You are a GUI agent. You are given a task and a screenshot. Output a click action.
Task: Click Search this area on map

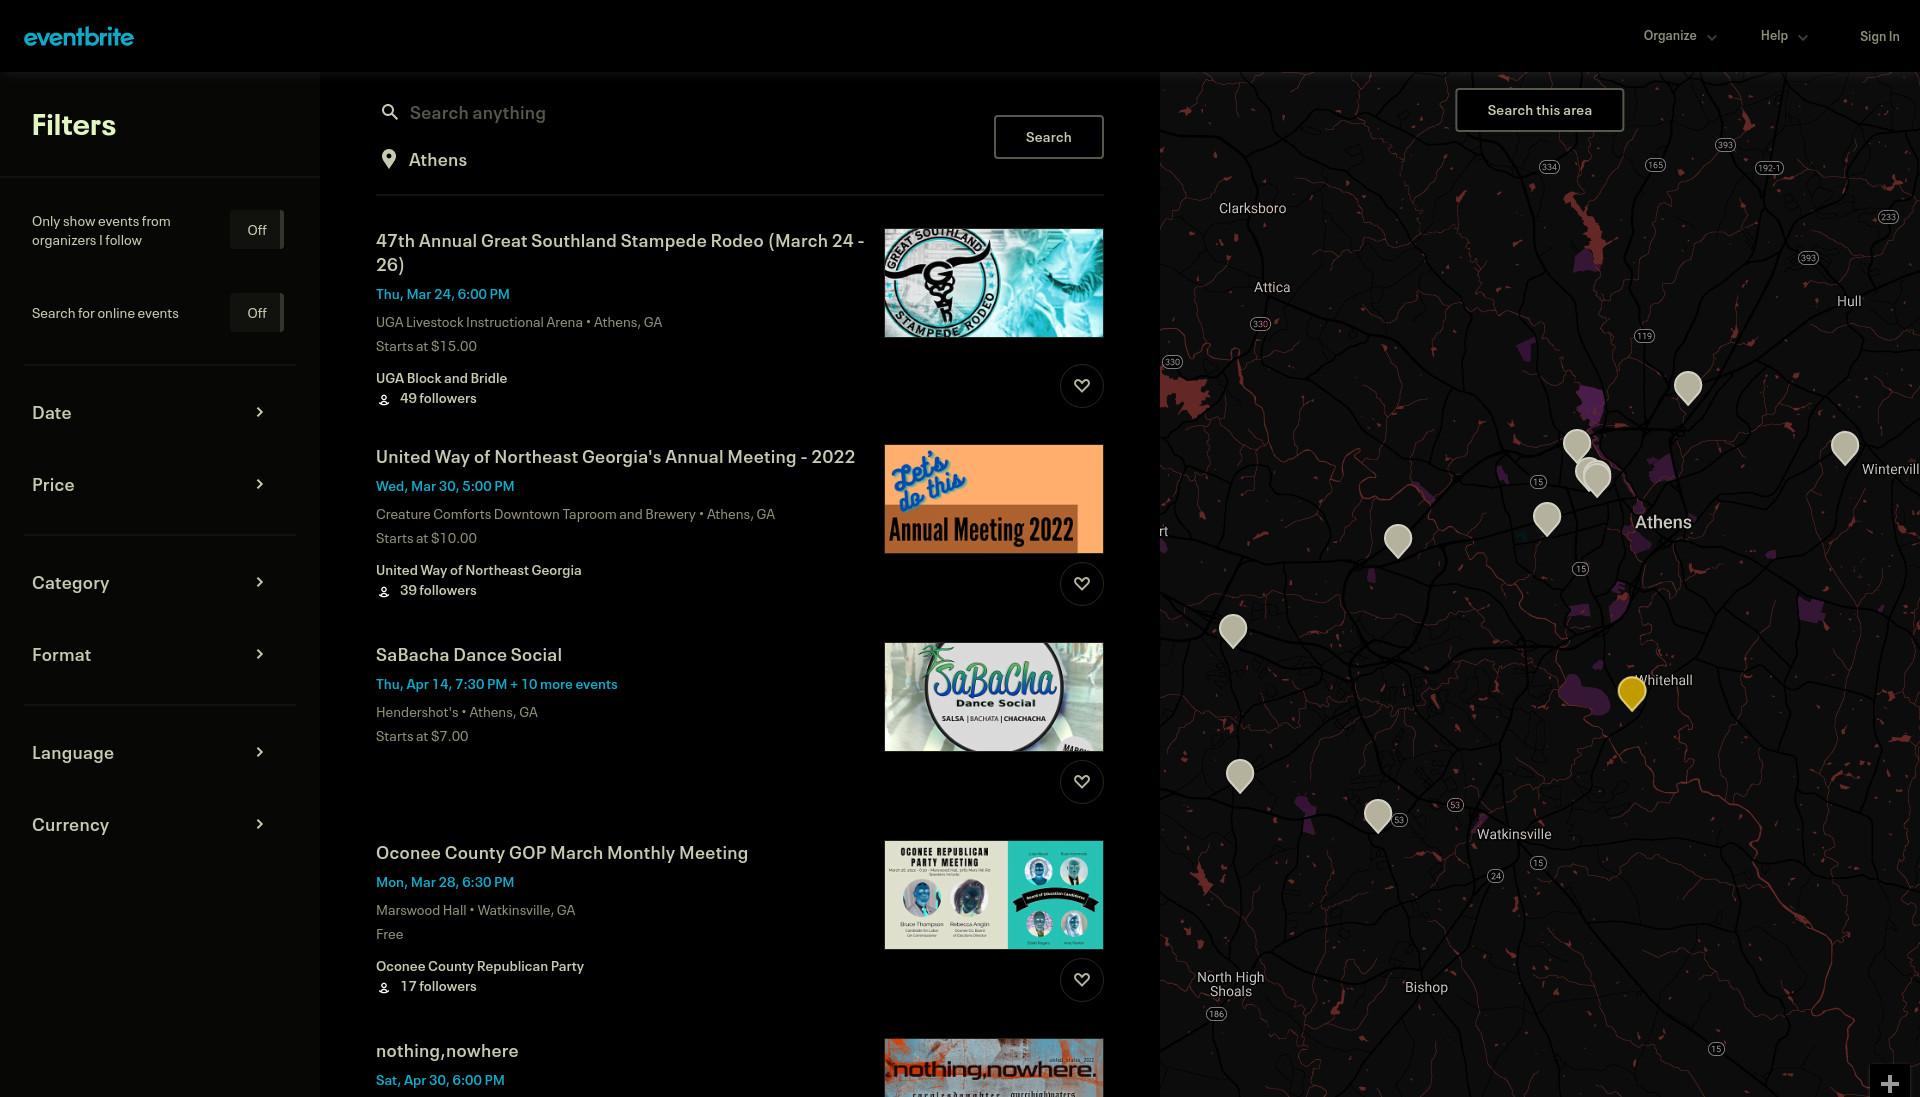[x=1539, y=110]
